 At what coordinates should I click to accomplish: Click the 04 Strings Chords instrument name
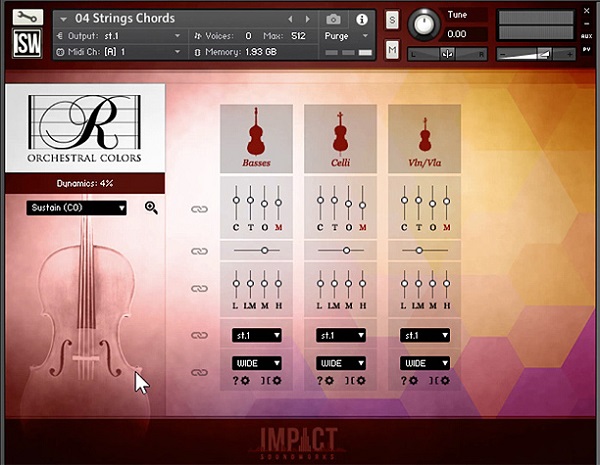tap(125, 18)
